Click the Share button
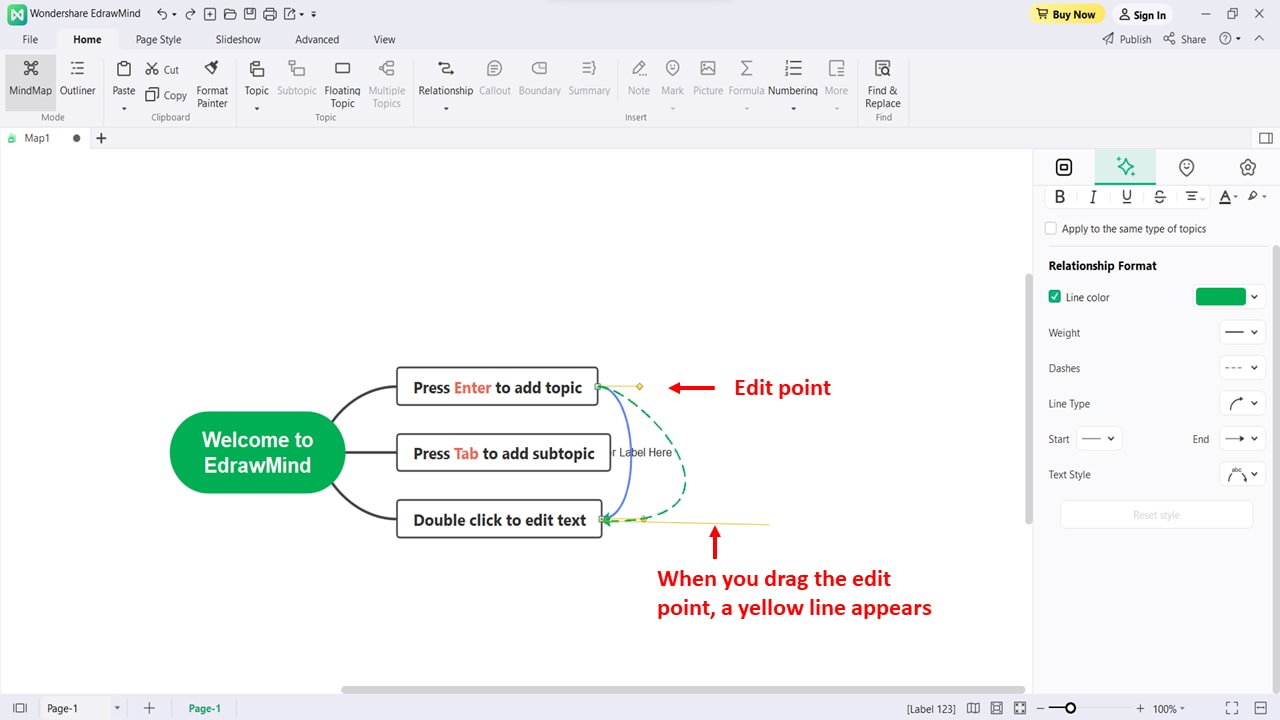 click(x=1185, y=39)
